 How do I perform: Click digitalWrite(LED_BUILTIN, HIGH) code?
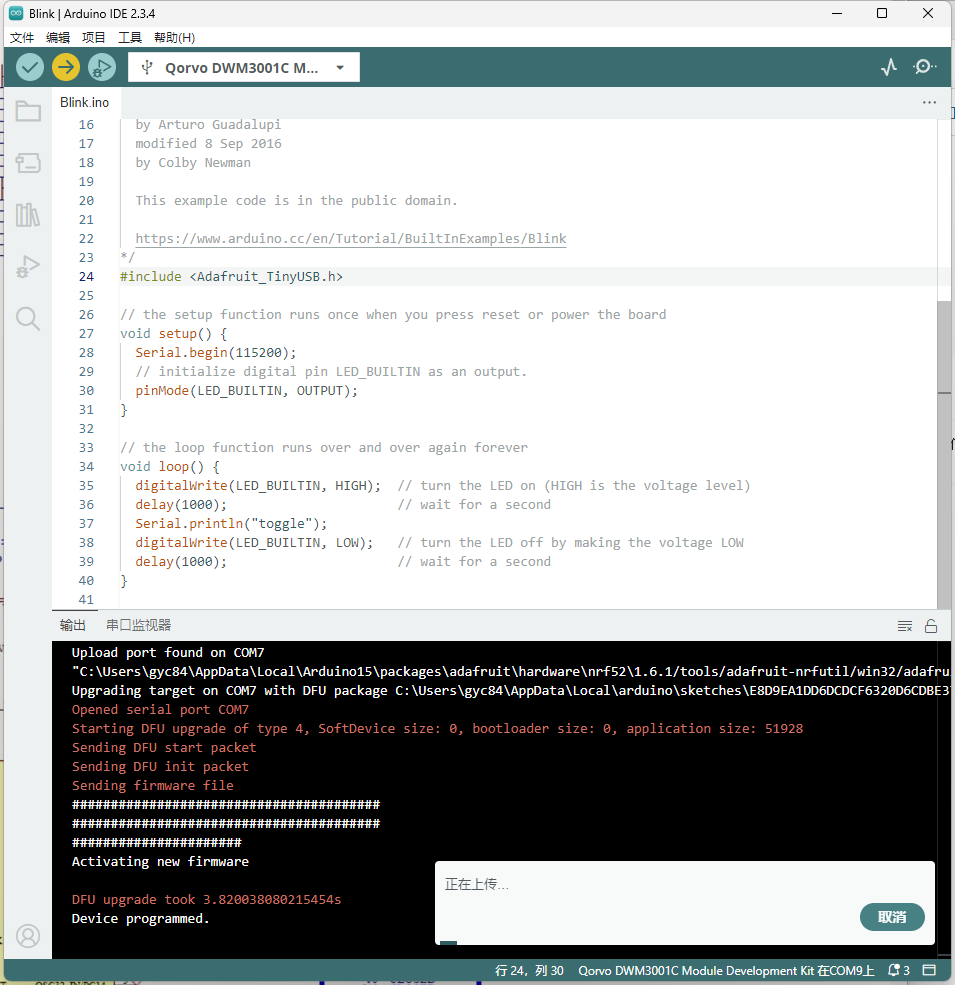[258, 486]
